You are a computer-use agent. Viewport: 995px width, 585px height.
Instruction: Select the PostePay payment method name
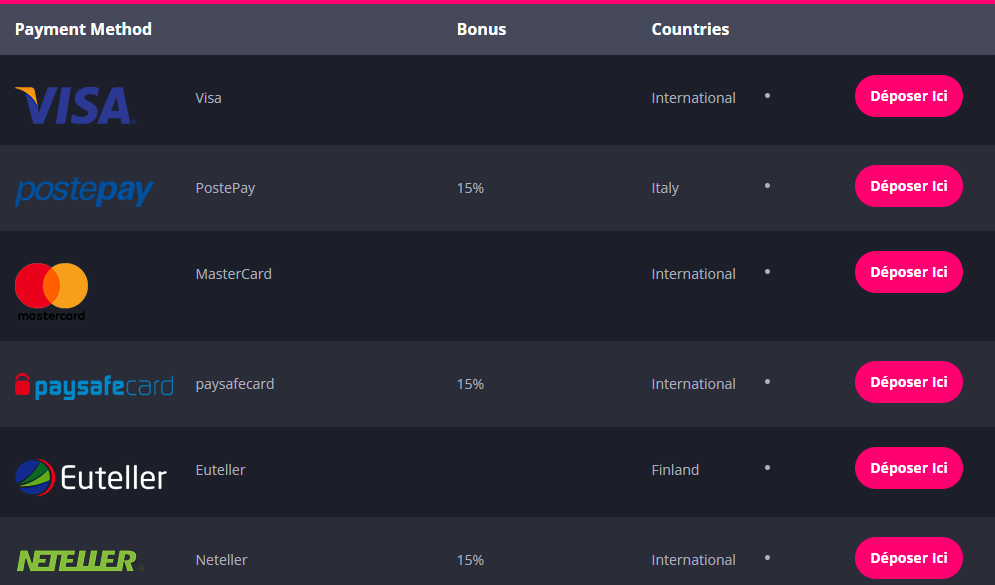click(x=225, y=188)
